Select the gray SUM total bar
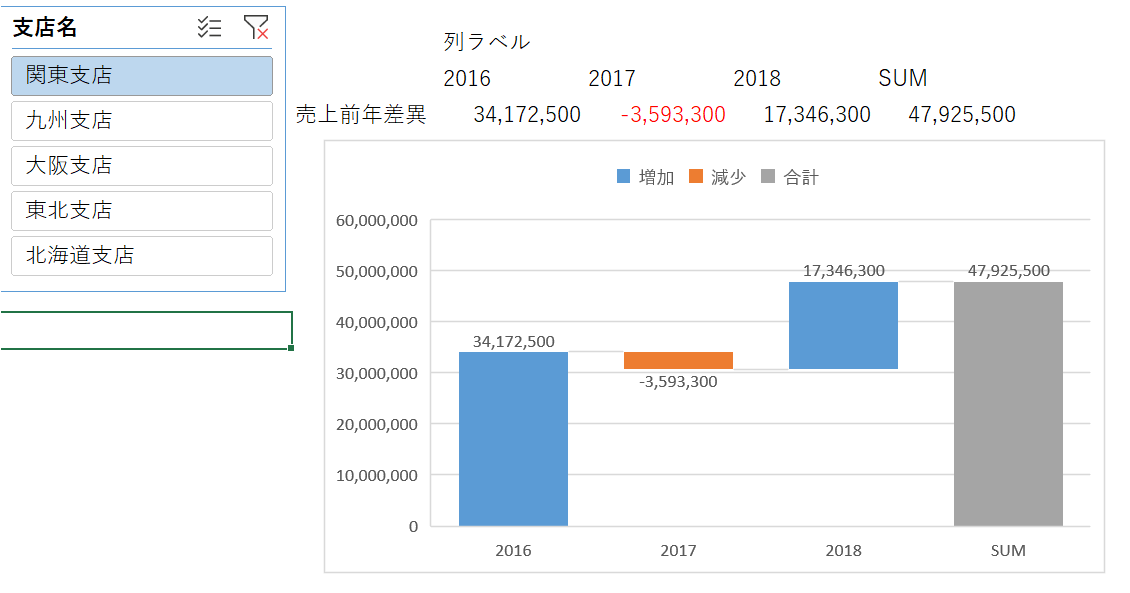The height and width of the screenshot is (593, 1130). click(x=1009, y=400)
